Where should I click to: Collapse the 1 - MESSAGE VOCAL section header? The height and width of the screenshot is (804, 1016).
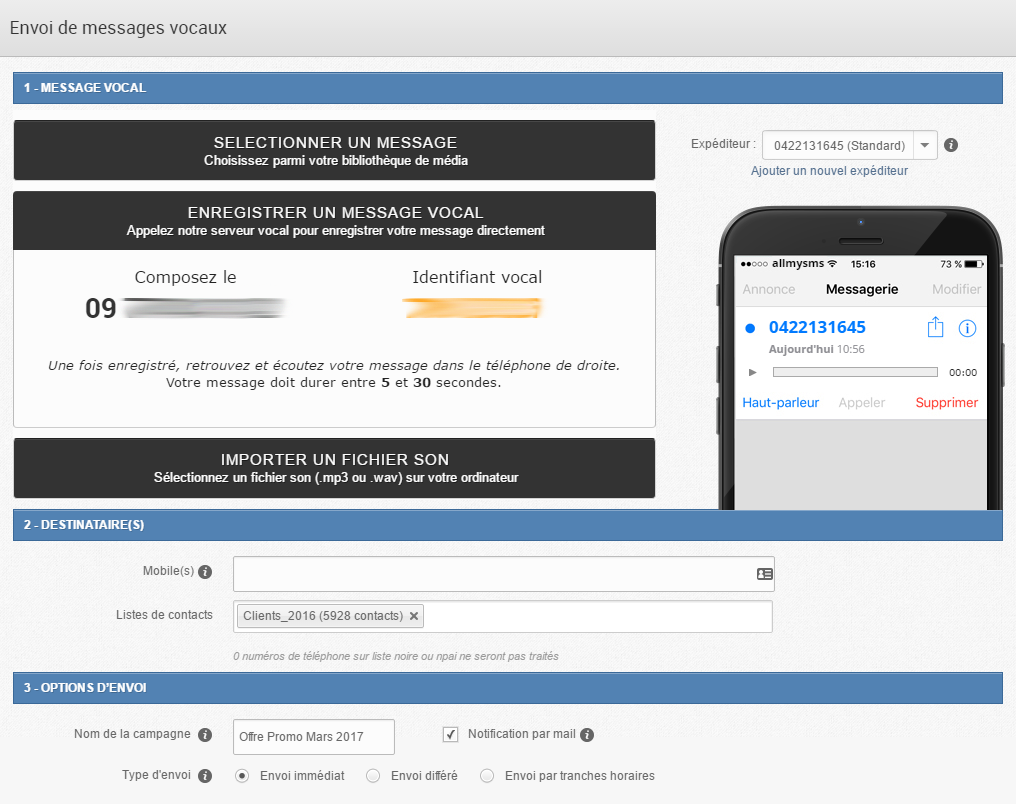click(507, 88)
